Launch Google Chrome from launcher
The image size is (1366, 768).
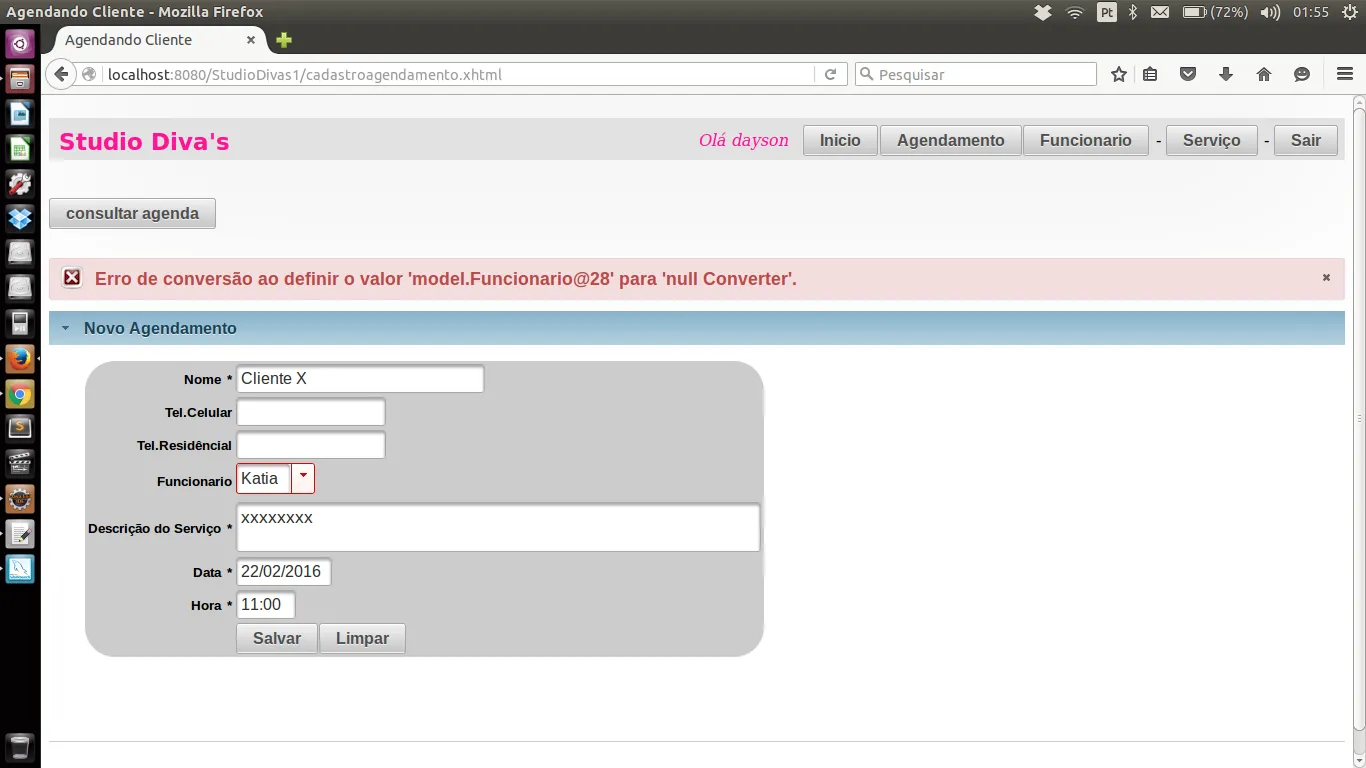tap(20, 394)
